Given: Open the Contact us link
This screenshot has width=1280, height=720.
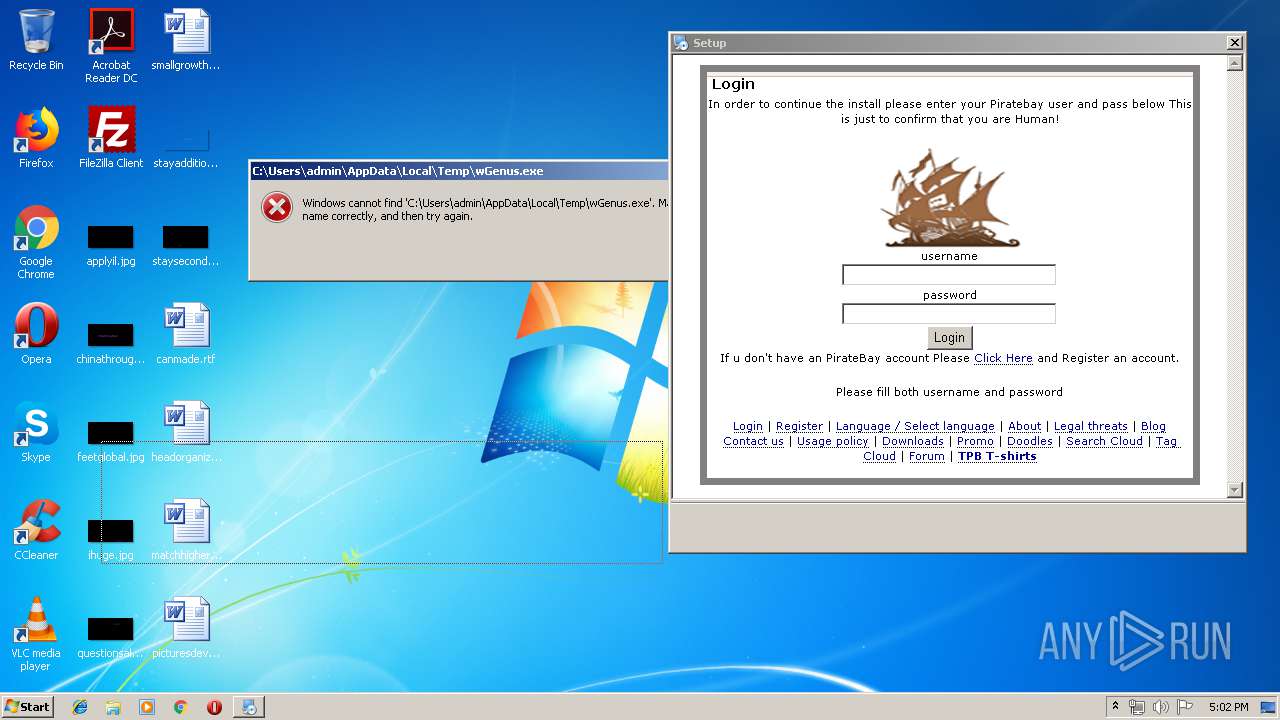Looking at the screenshot, I should tap(754, 441).
